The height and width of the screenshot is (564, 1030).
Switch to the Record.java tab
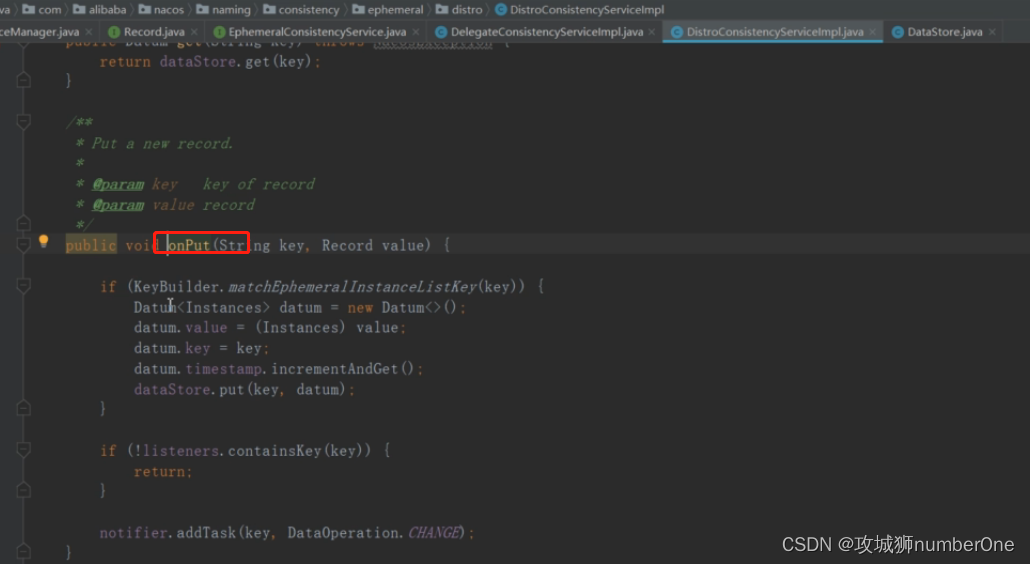154,32
